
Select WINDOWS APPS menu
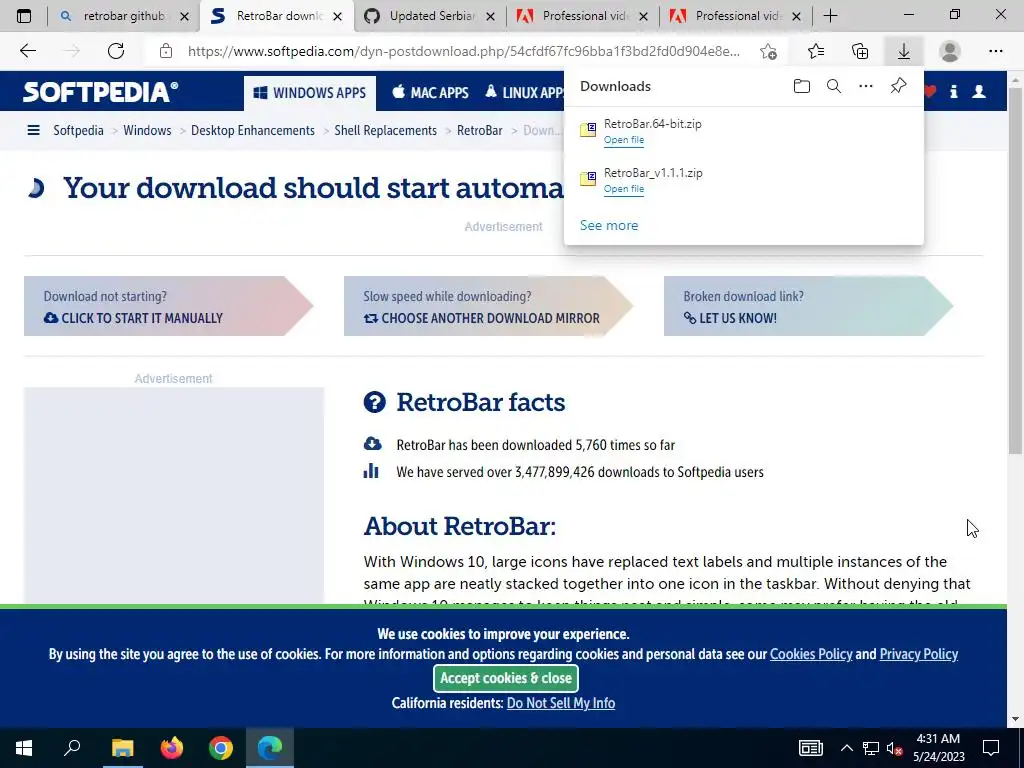[x=310, y=93]
